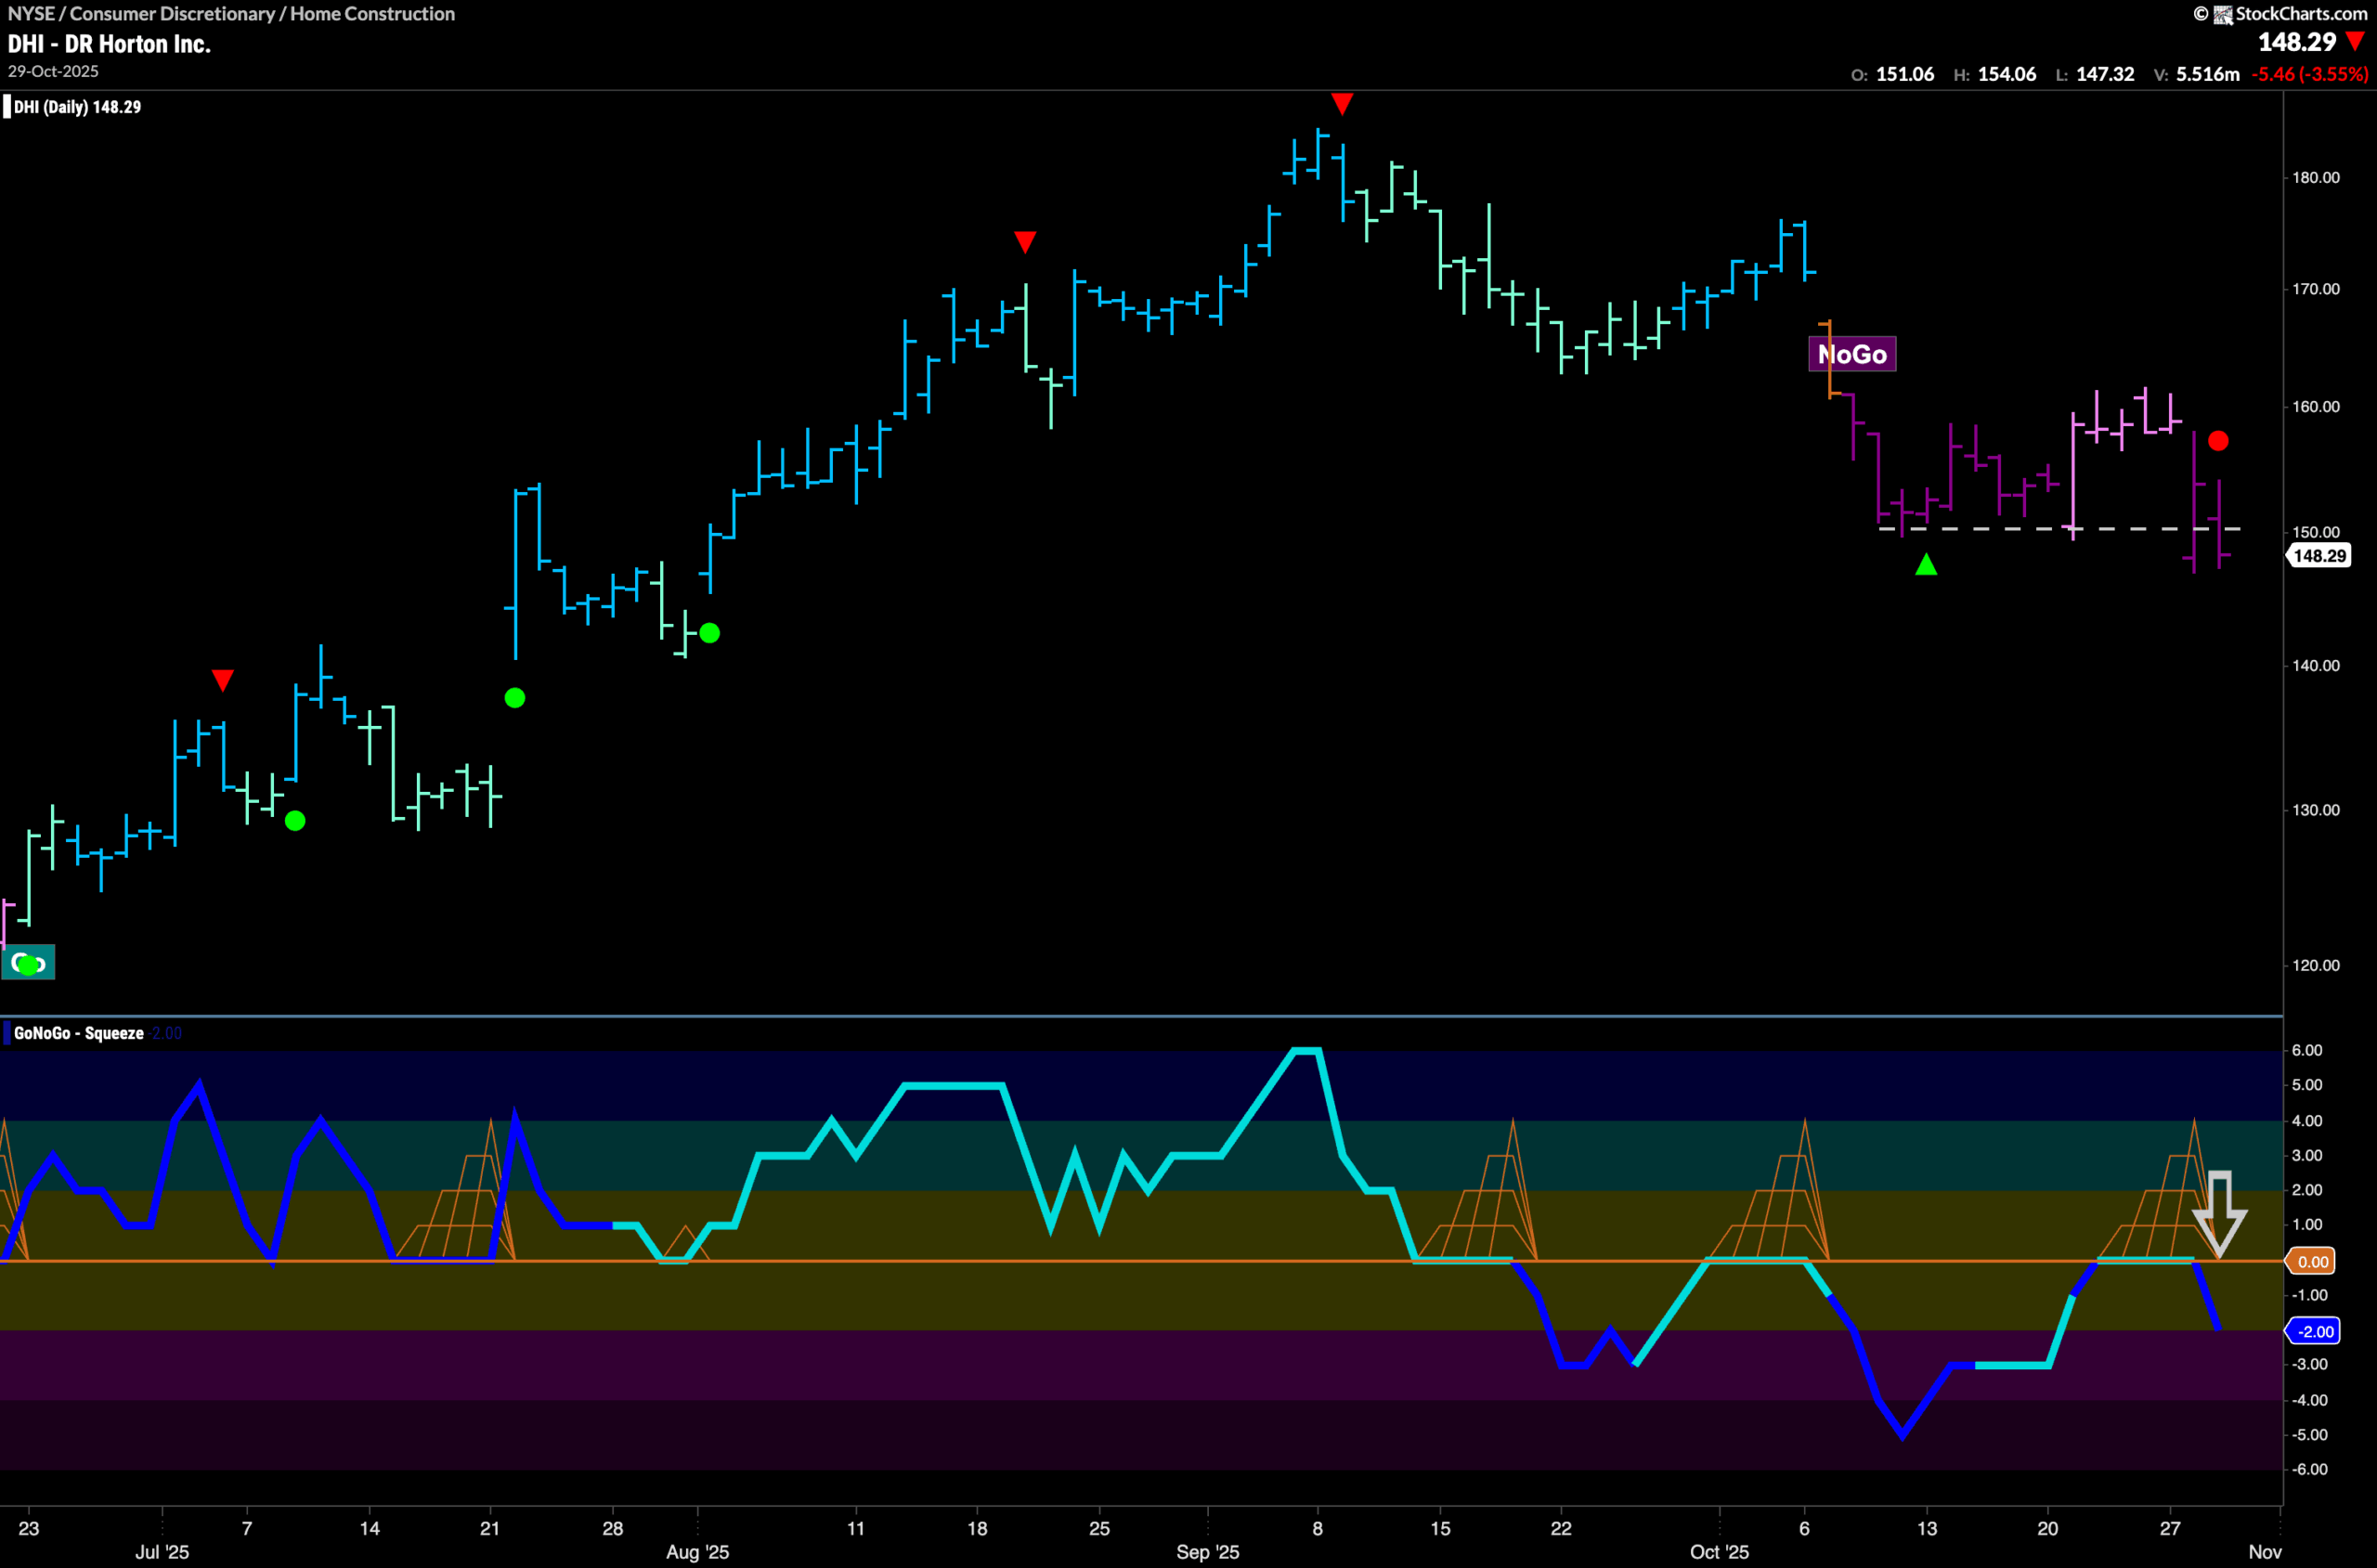Viewport: 2377px width, 1568px height.
Task: Expand the green circle marker below mid-July pullback
Action: point(294,820)
